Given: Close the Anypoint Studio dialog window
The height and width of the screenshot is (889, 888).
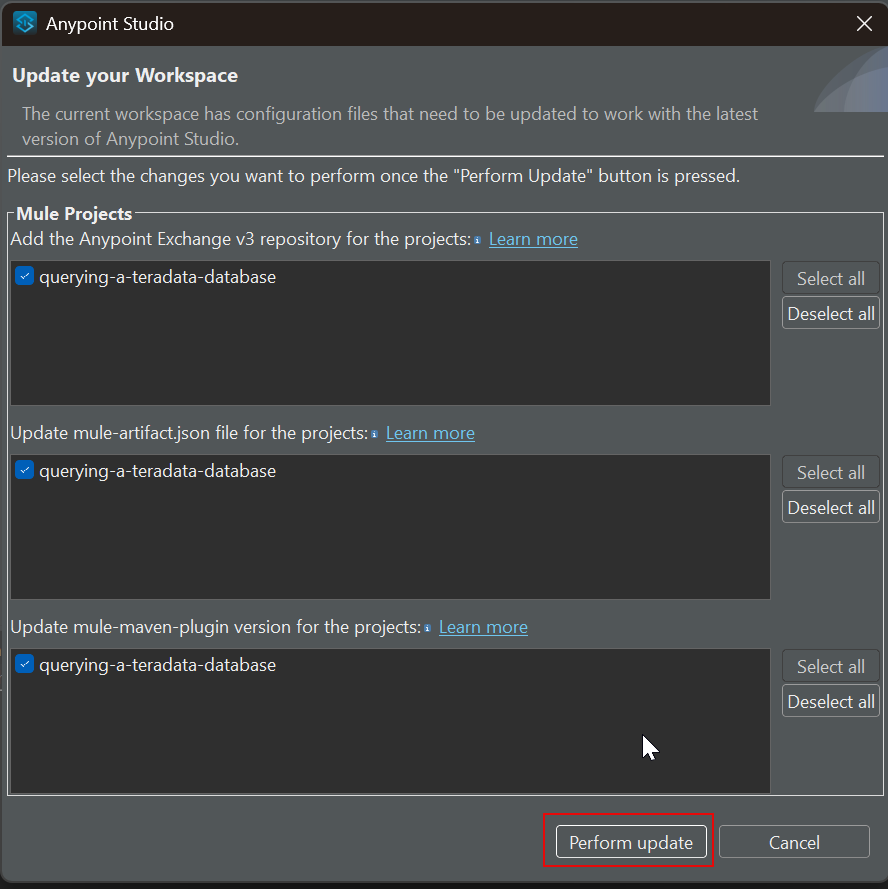Looking at the screenshot, I should (864, 24).
